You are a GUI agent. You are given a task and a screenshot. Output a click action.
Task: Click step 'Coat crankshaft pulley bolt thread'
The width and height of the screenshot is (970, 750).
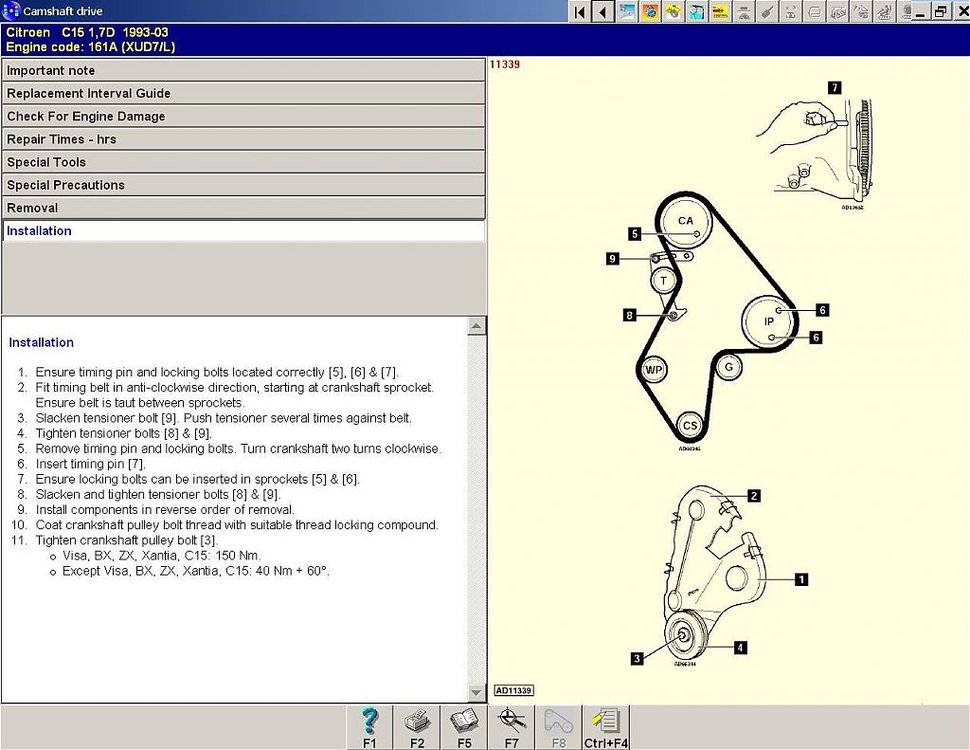[x=237, y=525]
